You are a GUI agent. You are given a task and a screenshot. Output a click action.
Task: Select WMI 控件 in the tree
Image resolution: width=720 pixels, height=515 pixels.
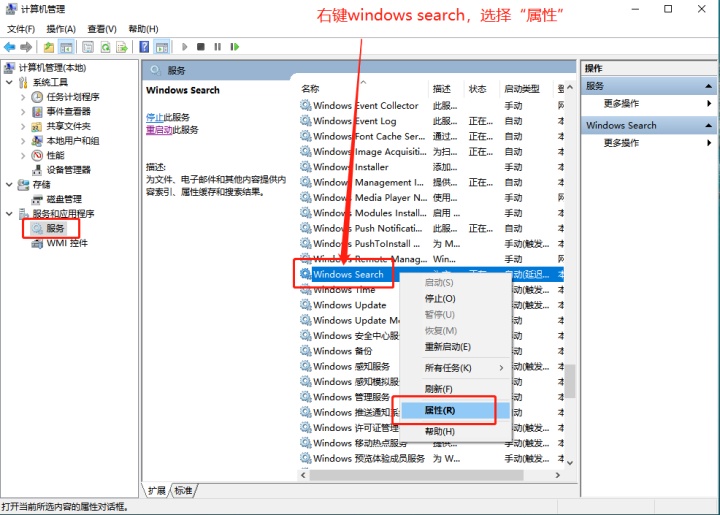[67, 243]
